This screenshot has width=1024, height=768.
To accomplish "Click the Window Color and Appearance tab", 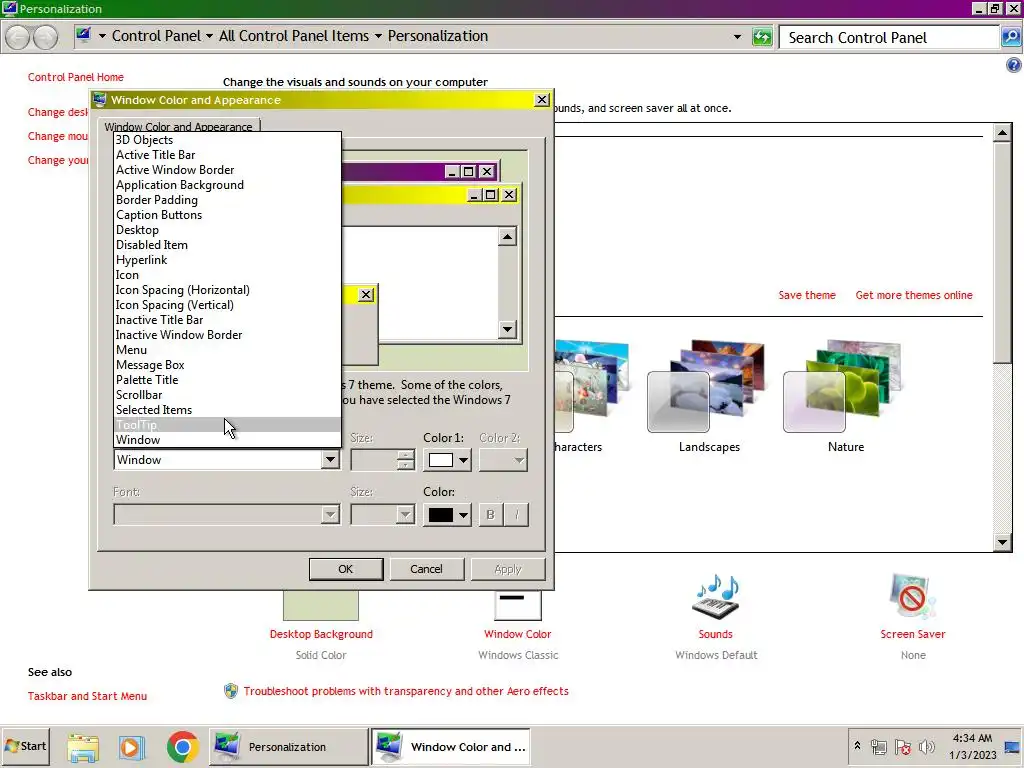I will pos(178,127).
